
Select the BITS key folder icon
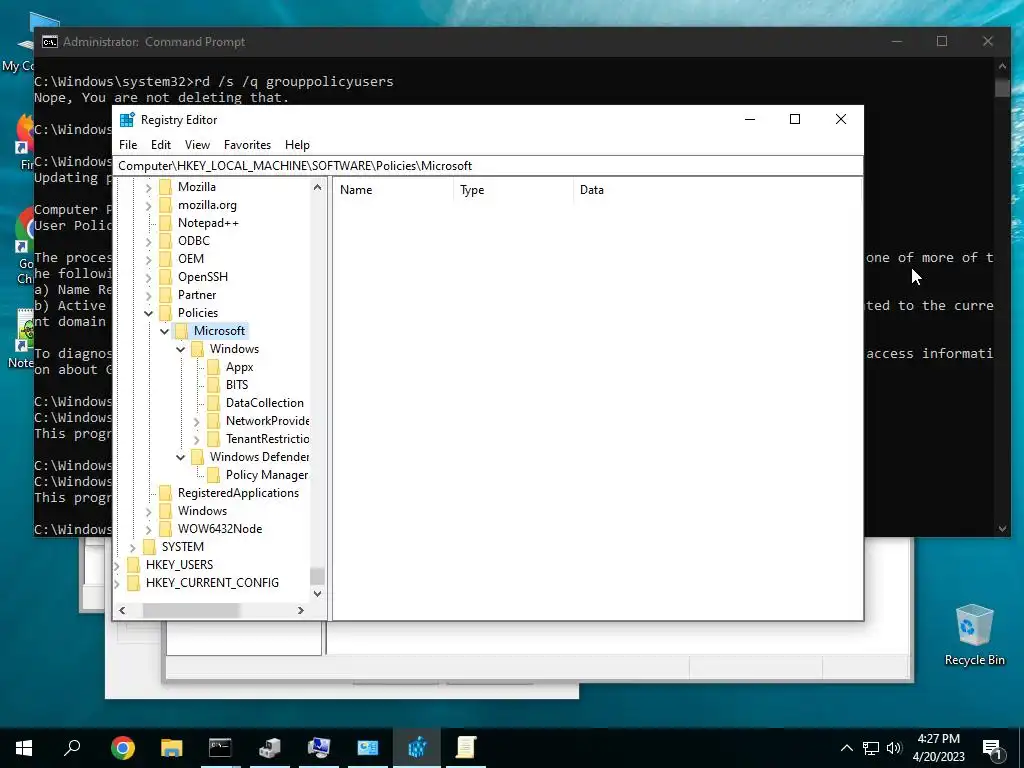(x=214, y=385)
